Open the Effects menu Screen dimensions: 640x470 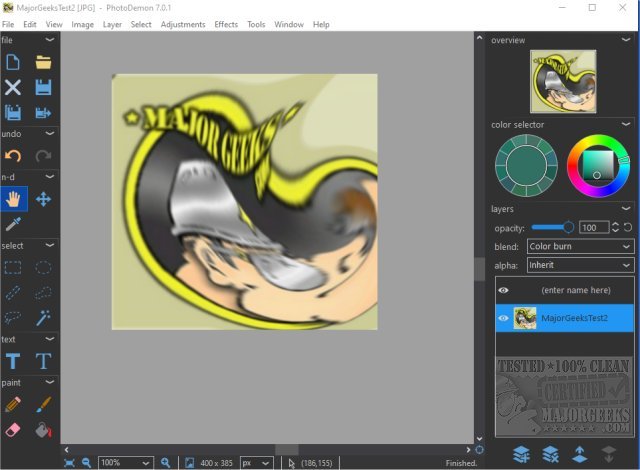[226, 23]
